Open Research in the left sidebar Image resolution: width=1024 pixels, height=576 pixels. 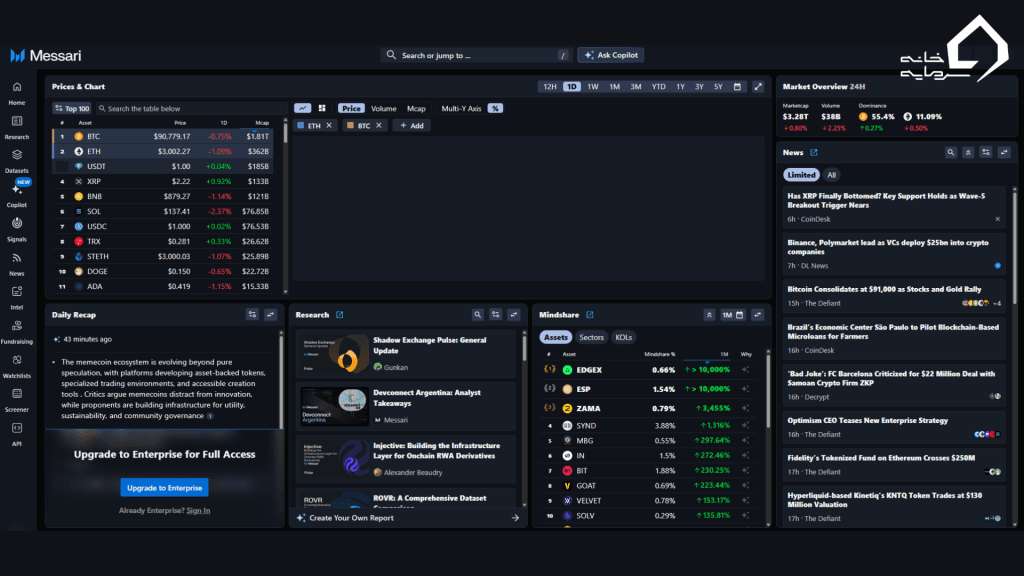pos(17,126)
